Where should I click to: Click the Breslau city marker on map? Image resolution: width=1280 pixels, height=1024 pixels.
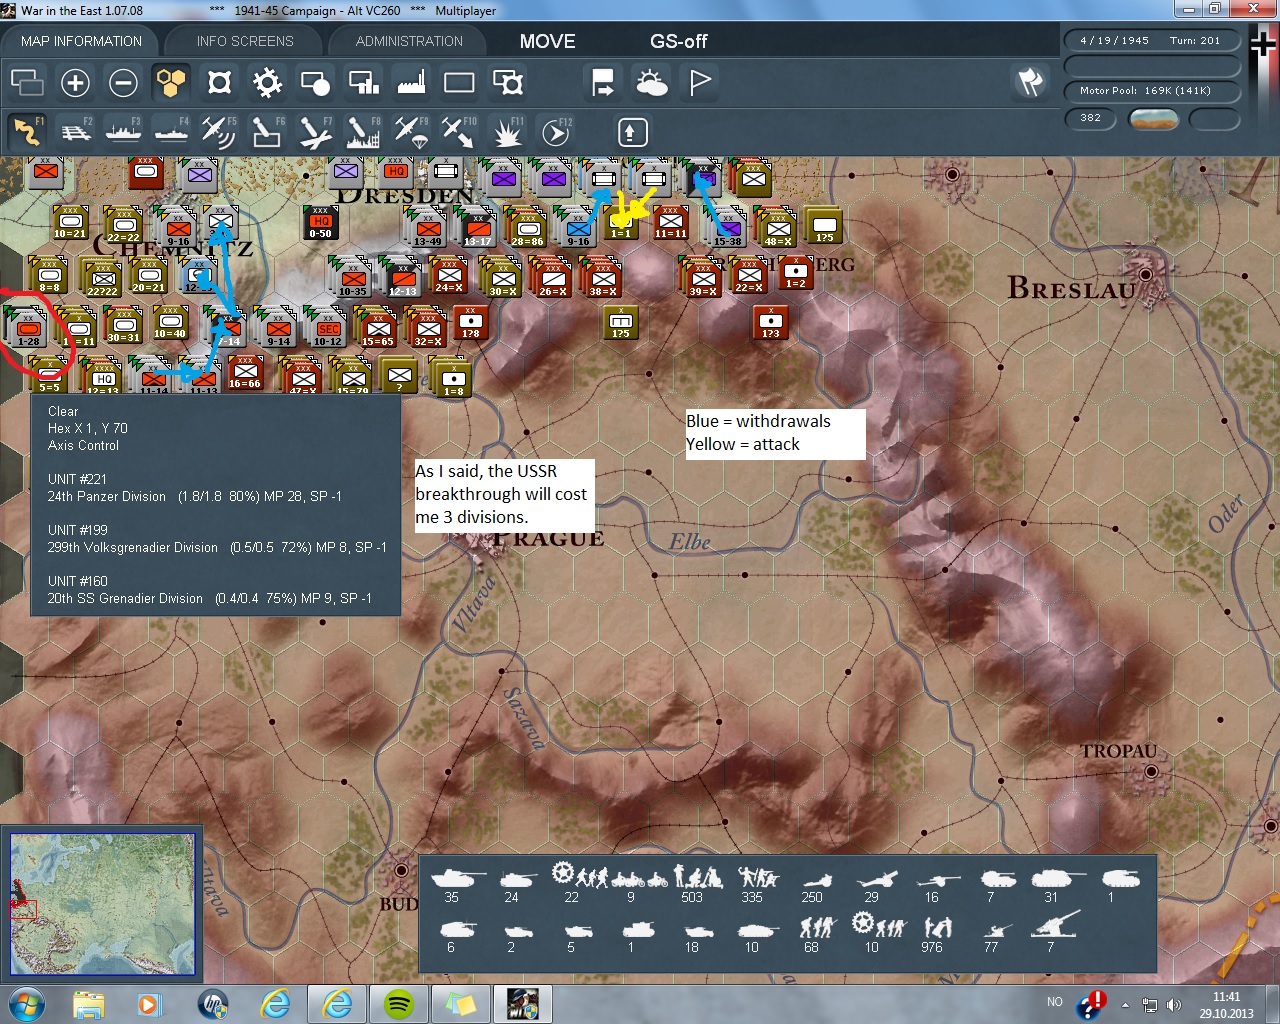click(1146, 274)
